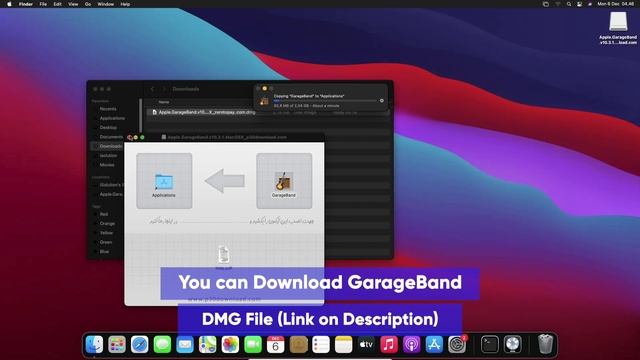Open Apple TV from the Dock
640x360 pixels.
[366, 344]
